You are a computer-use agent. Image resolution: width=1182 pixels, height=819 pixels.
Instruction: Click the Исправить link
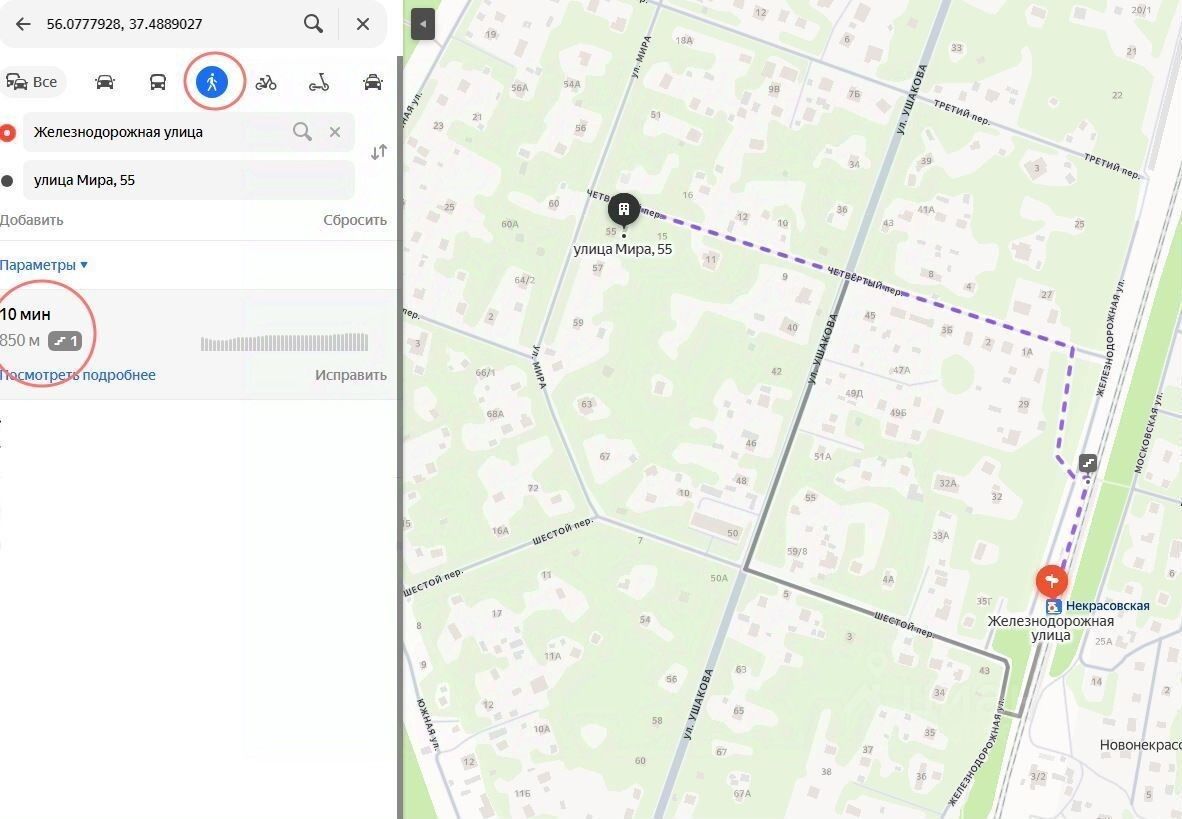click(x=351, y=375)
